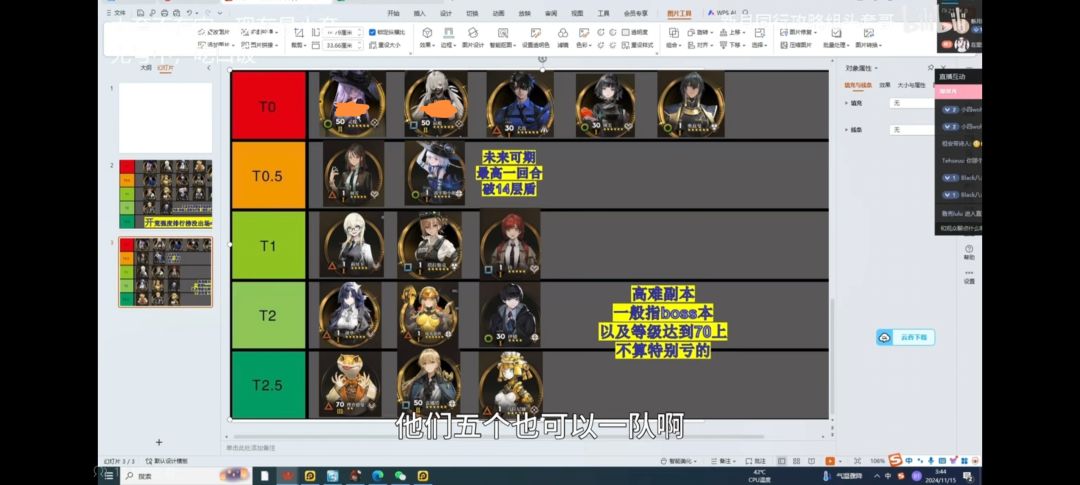
Task: Open the 效果 picture effects tool
Action: point(427,38)
